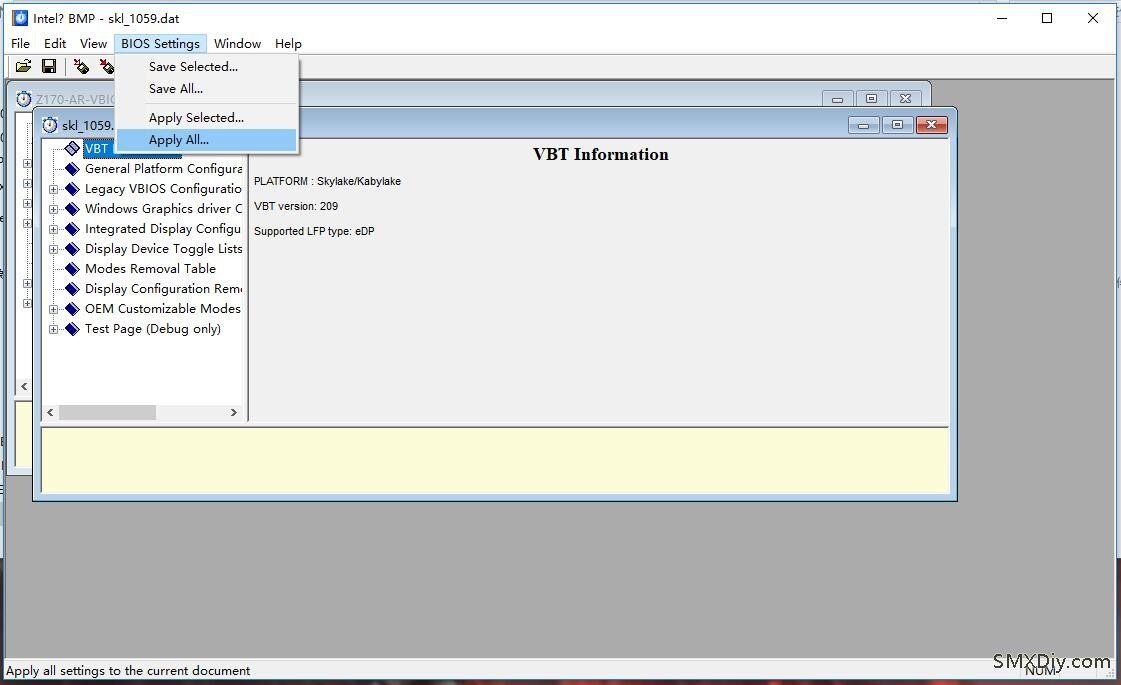Minimize the Z170-AR-VBIOS background window
This screenshot has width=1121, height=685.
pyautogui.click(x=837, y=99)
